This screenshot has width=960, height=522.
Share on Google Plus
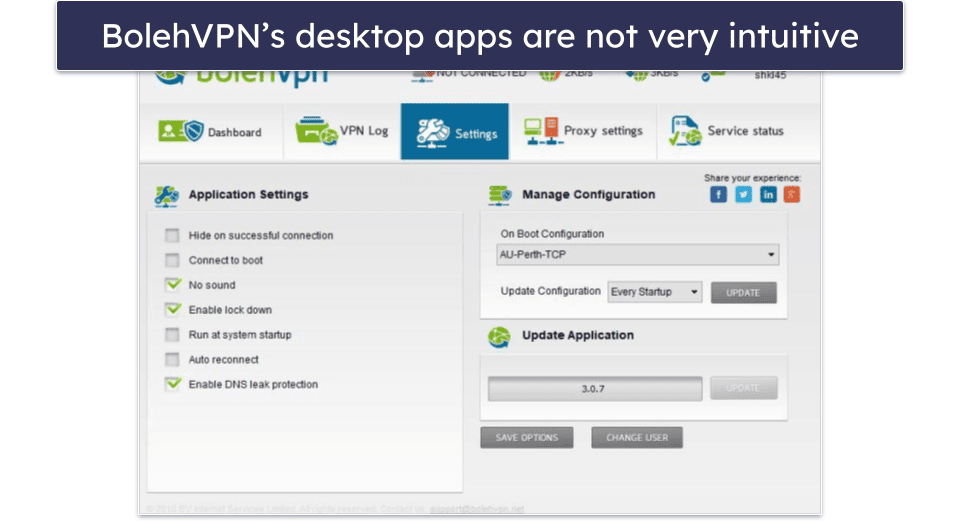792,195
